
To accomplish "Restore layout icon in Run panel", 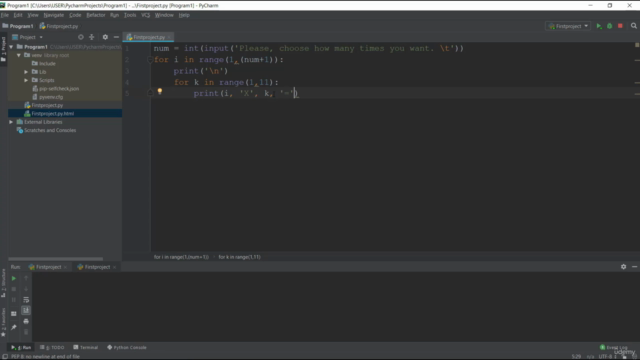I will (x=13, y=313).
